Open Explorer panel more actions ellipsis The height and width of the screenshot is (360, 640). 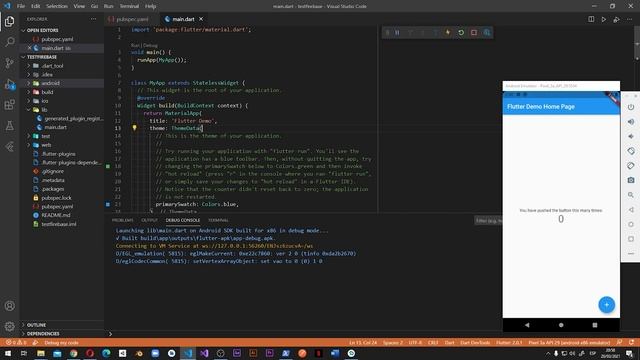[93, 19]
